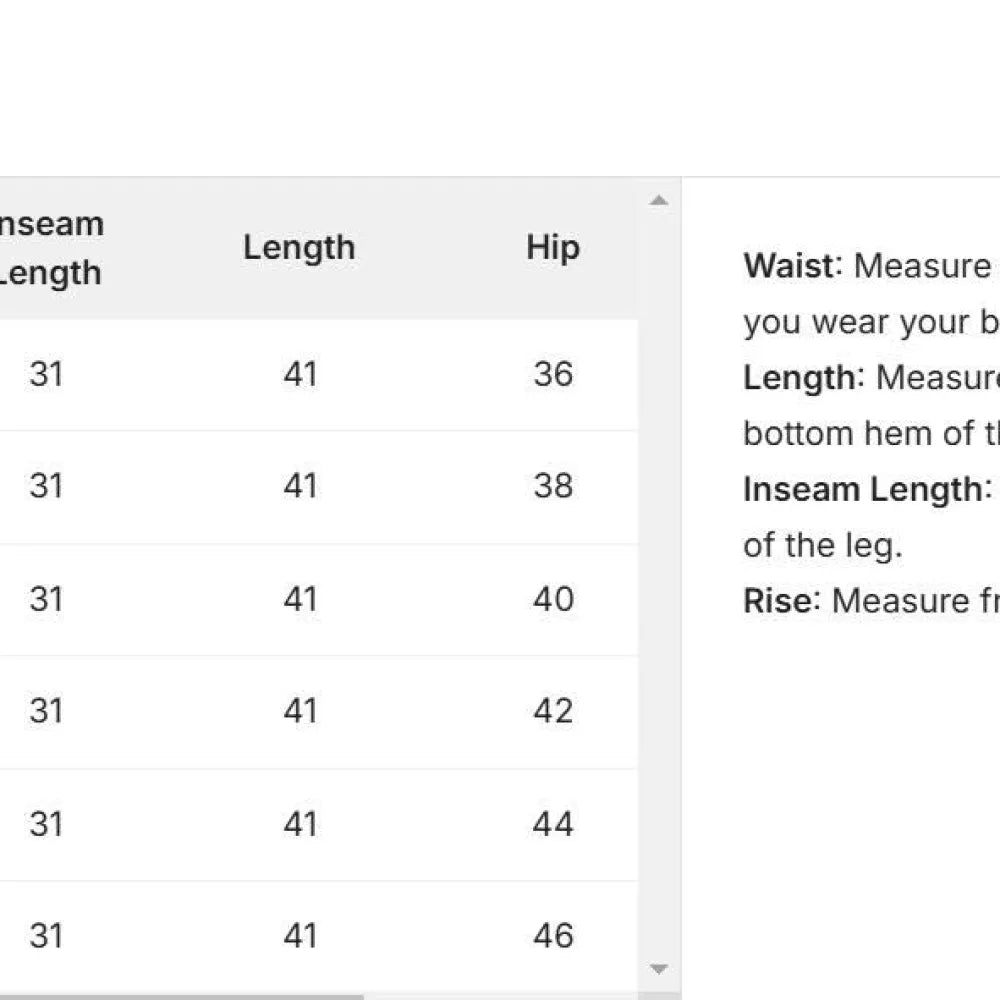This screenshot has width=1000, height=1000.
Task: Select the Hip value 38 cell
Action: [x=553, y=486]
